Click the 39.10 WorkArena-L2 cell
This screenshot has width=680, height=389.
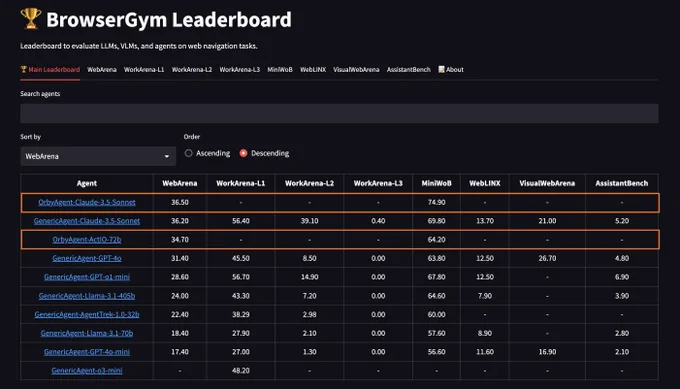tap(309, 221)
